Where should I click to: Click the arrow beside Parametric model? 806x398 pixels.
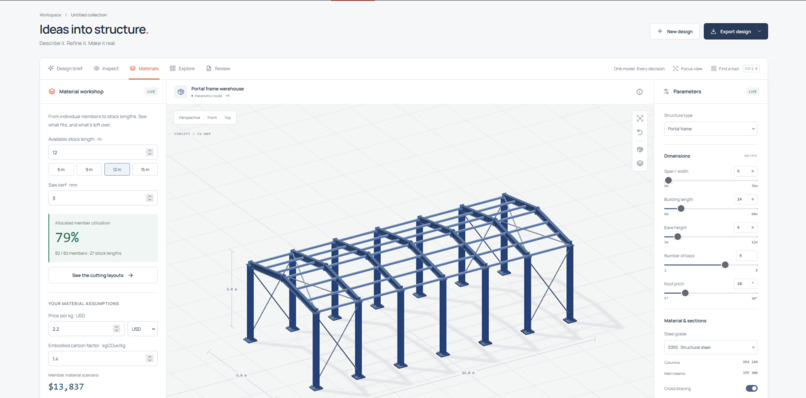click(x=227, y=96)
